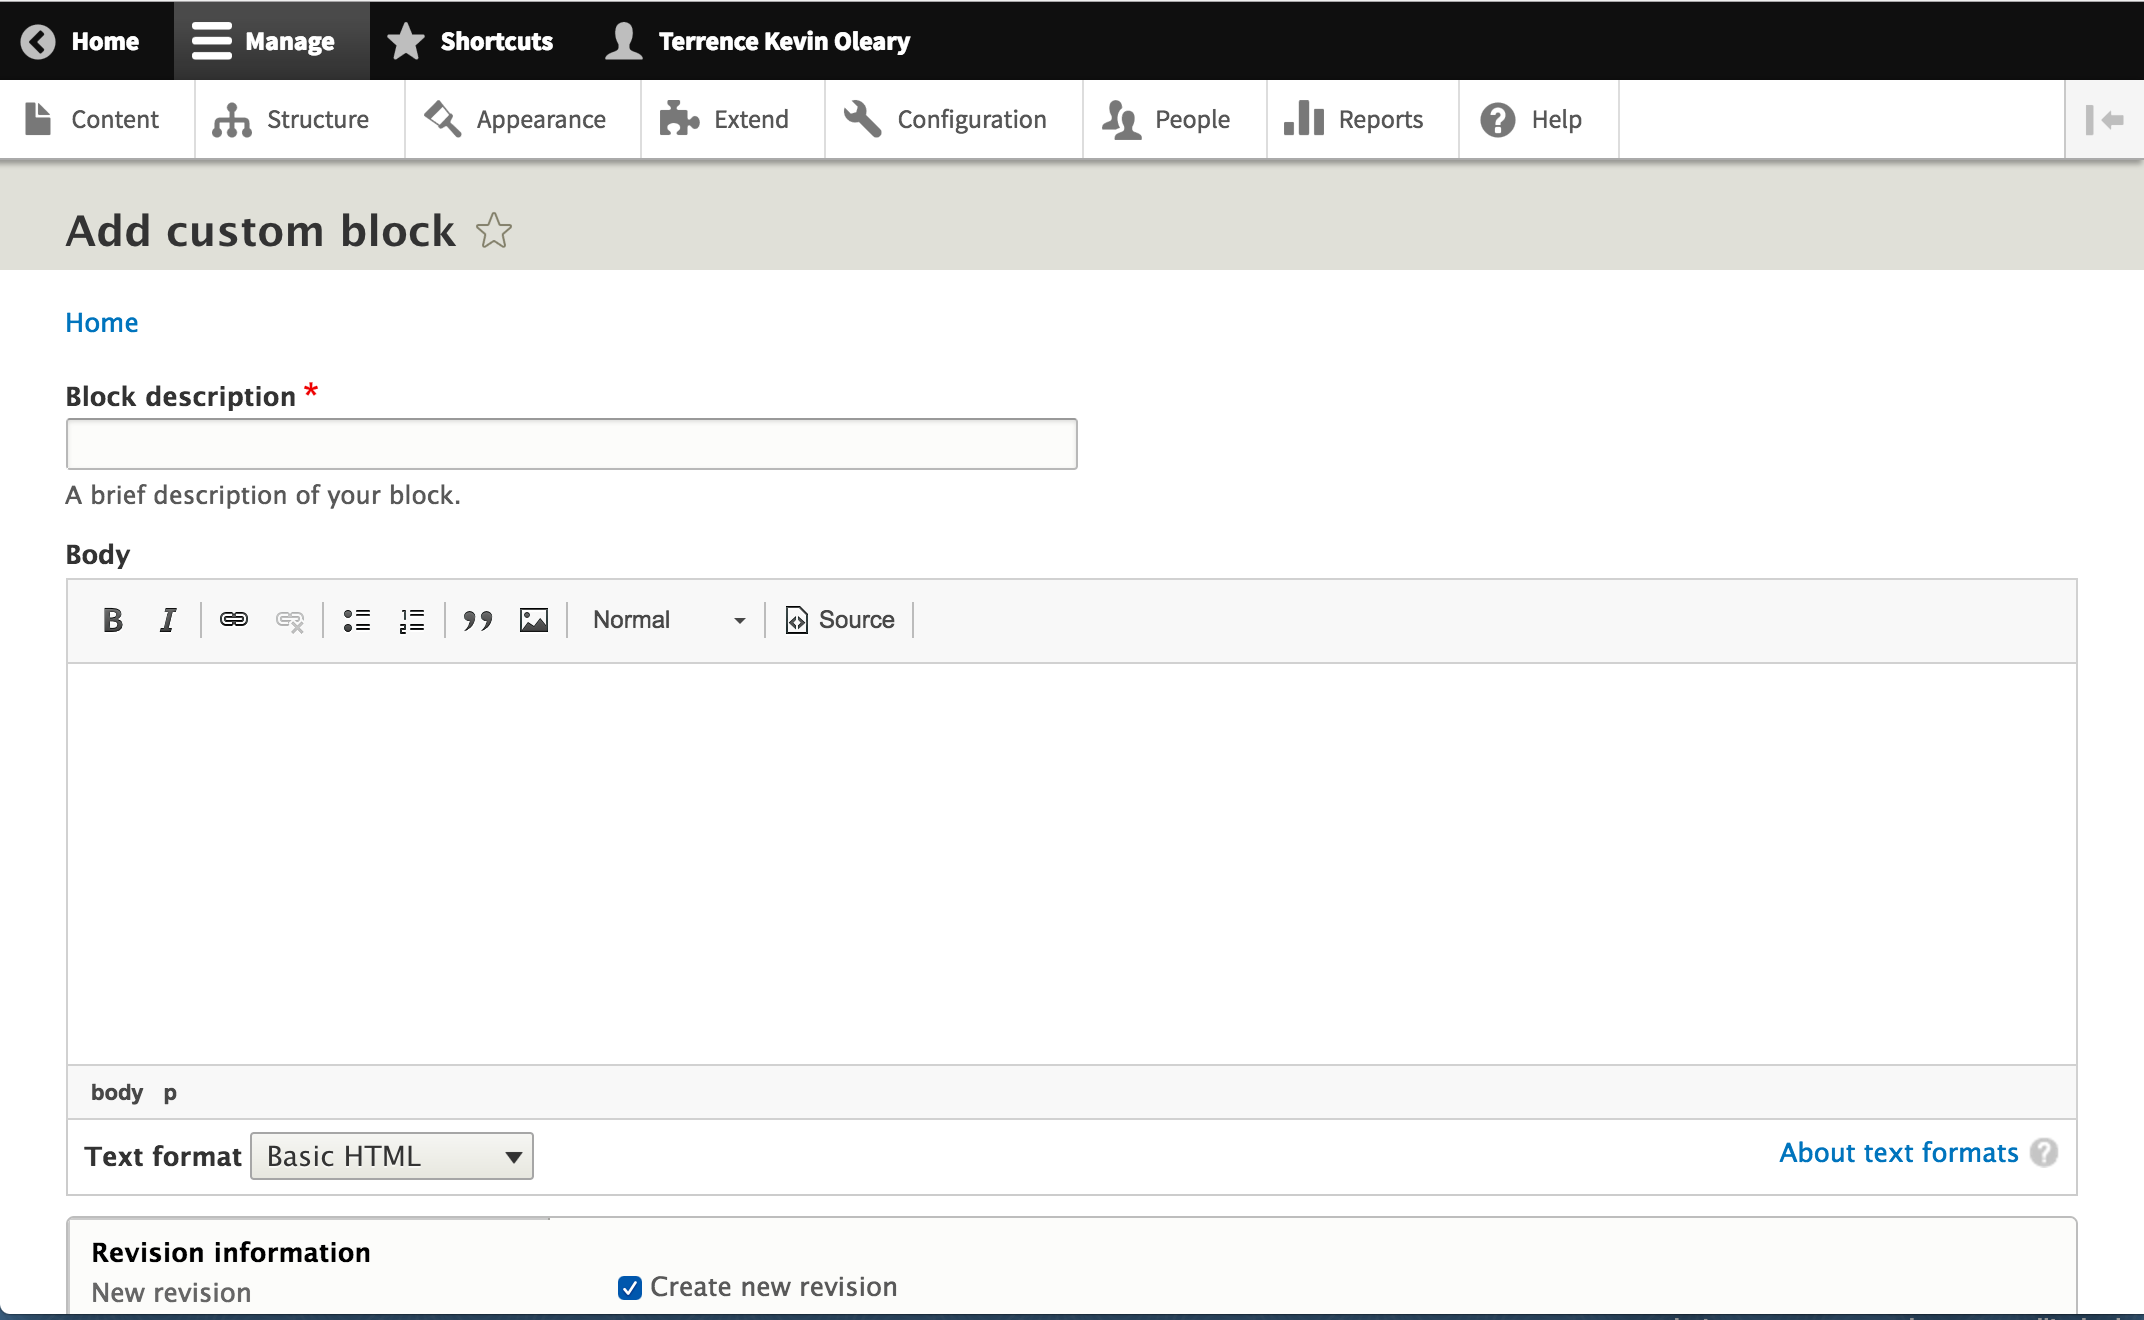Add page to shortcuts with star icon

point(494,232)
